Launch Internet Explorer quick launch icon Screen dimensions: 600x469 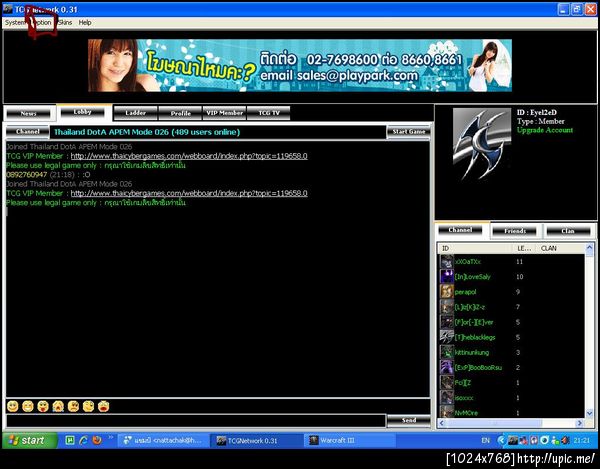click(x=83, y=440)
